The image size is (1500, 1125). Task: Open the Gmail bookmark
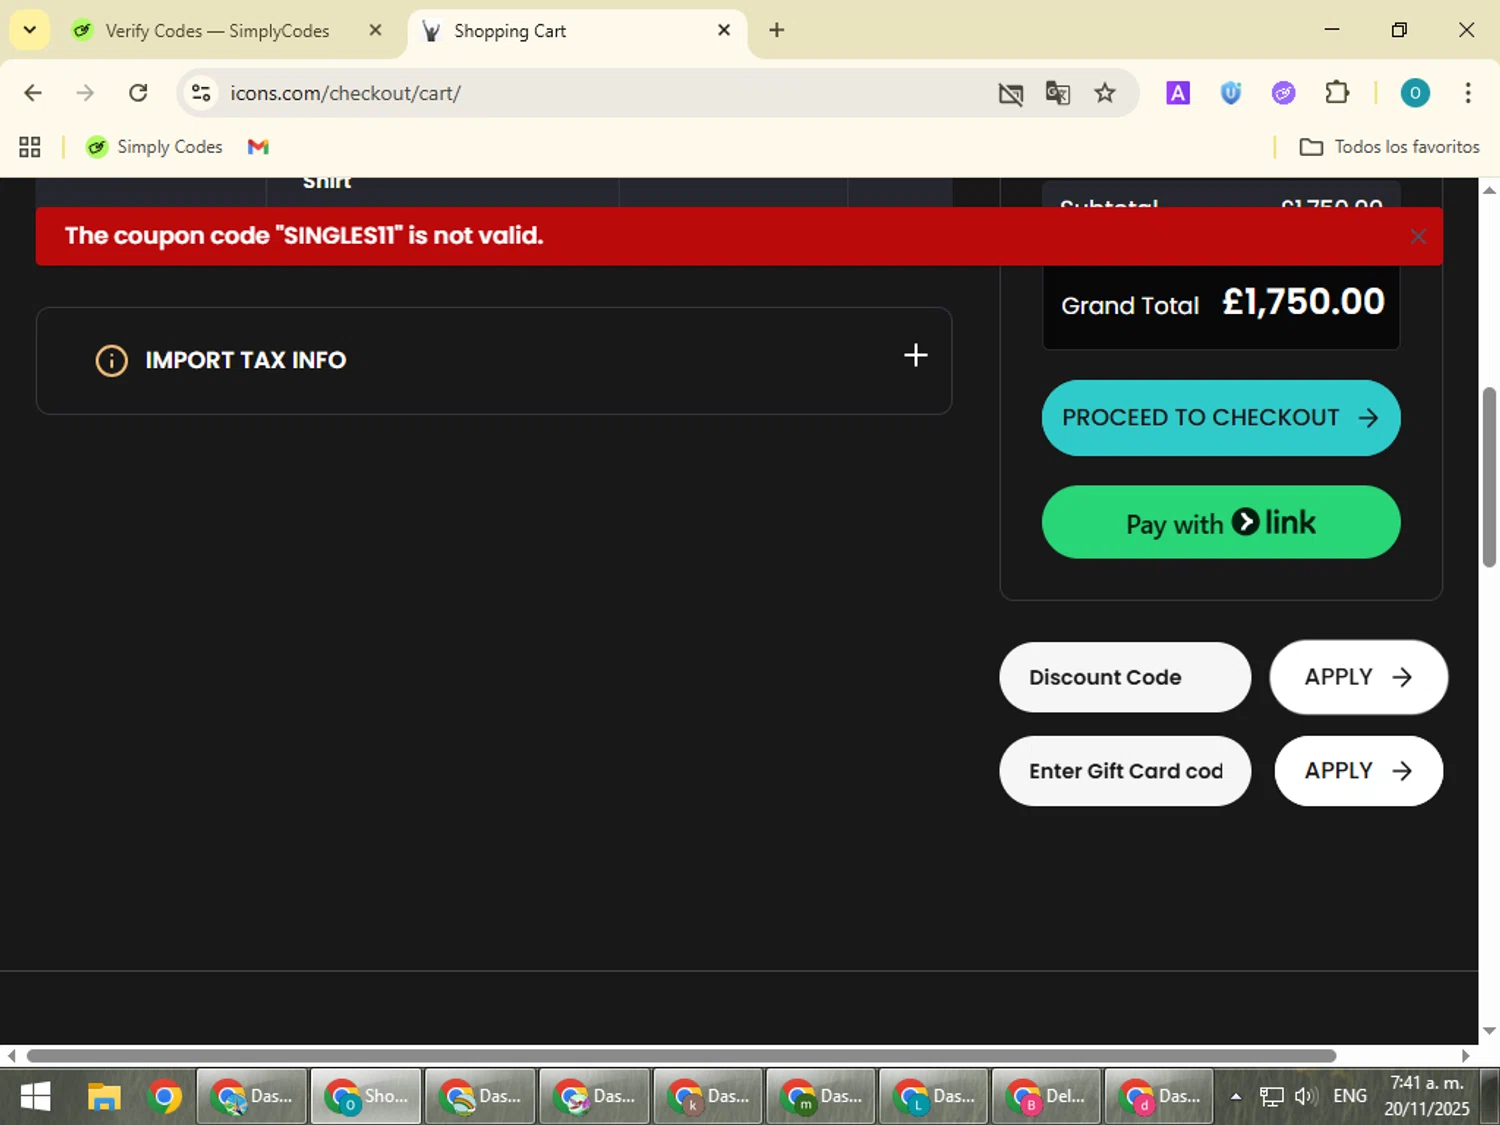point(258,147)
